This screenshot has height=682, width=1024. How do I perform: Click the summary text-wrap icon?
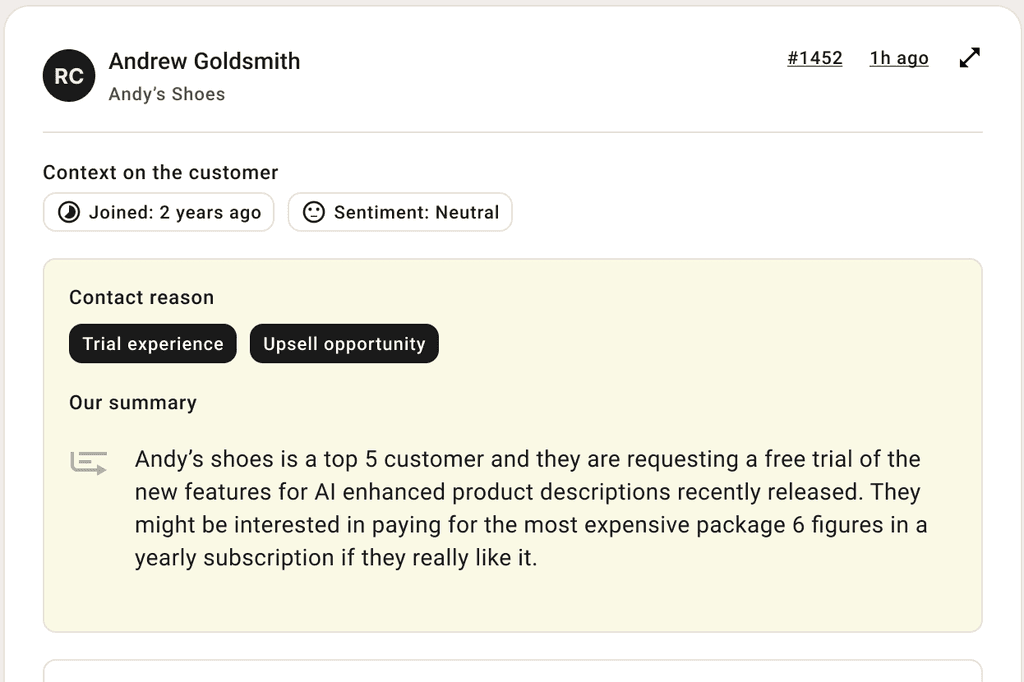pyautogui.click(x=89, y=463)
